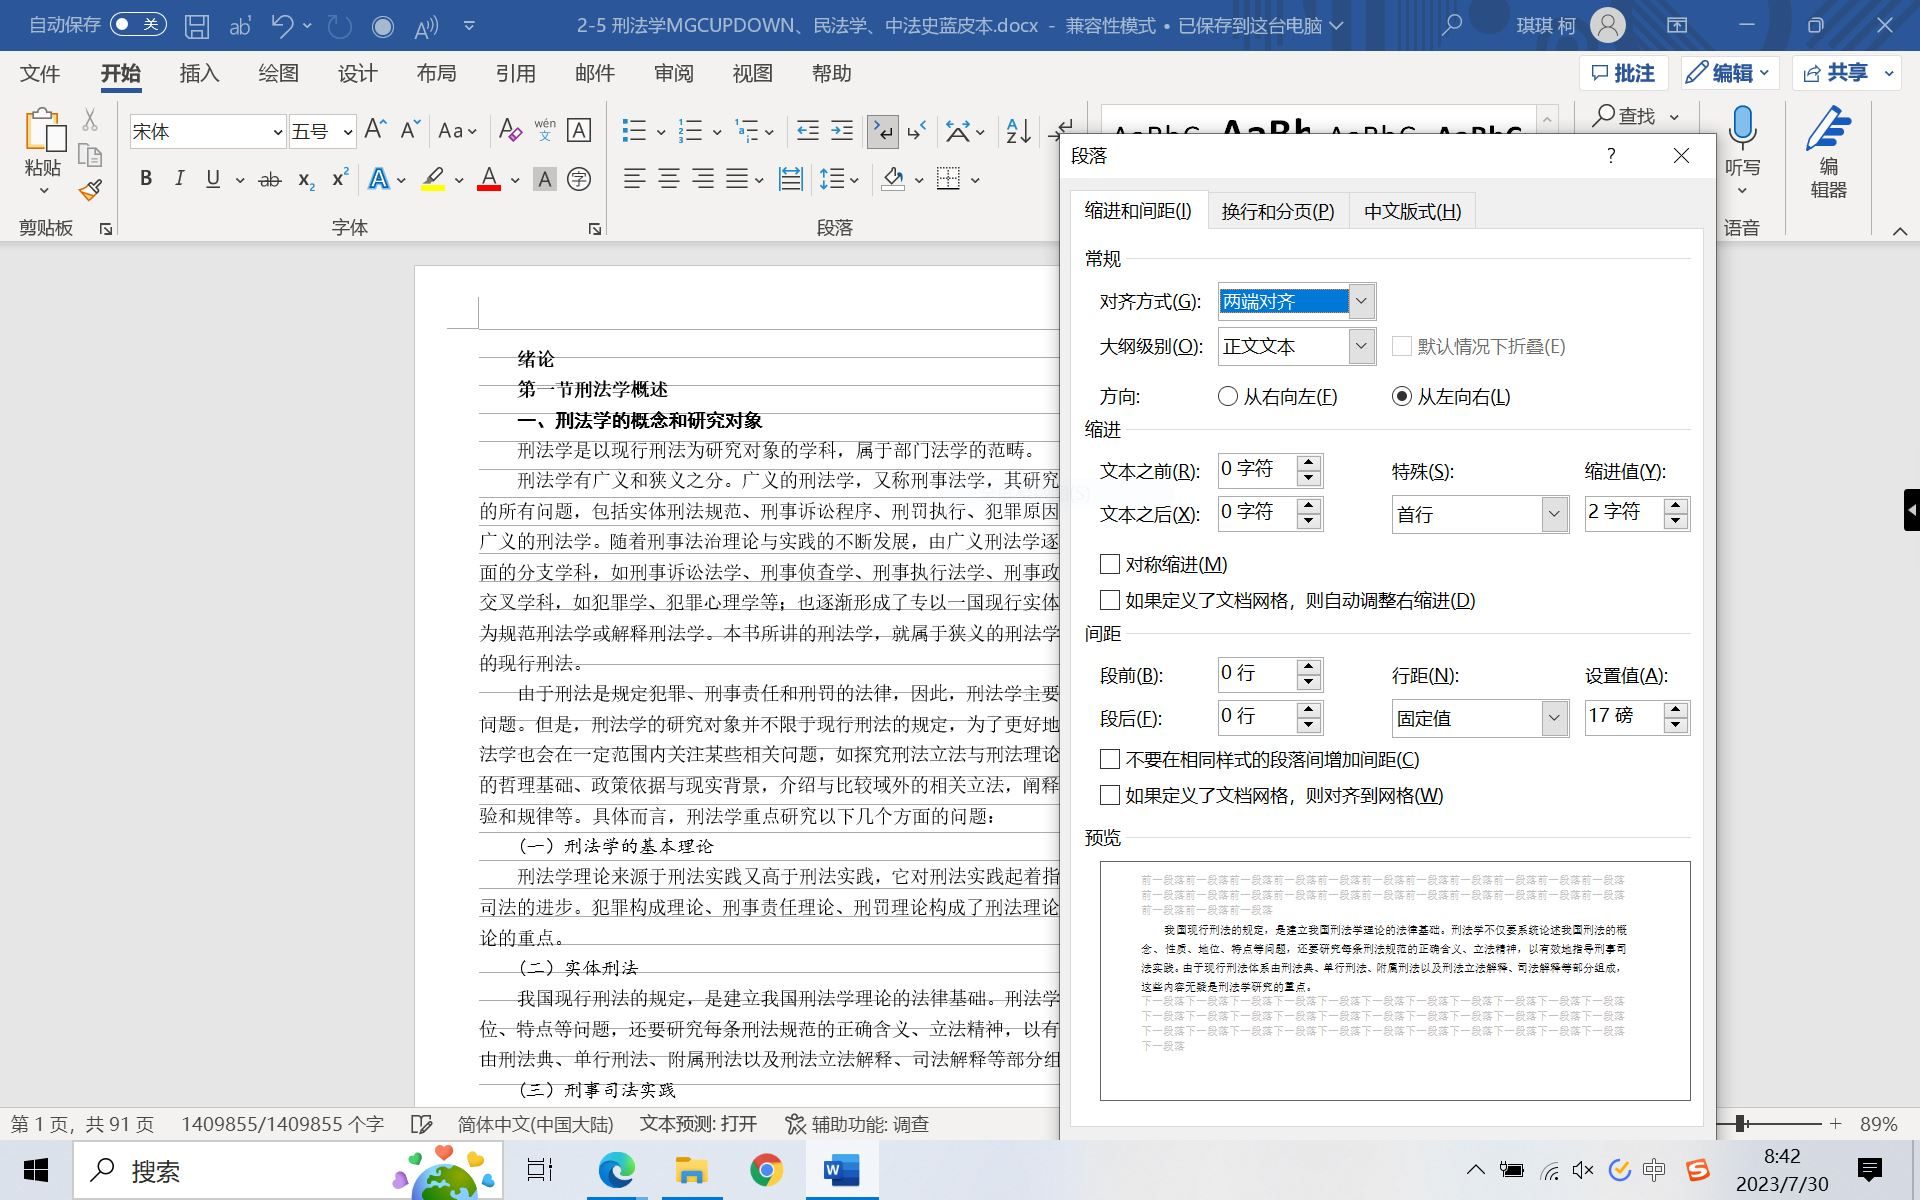Click the yellow highlight color swatch
The image size is (1920, 1200).
pos(433,180)
